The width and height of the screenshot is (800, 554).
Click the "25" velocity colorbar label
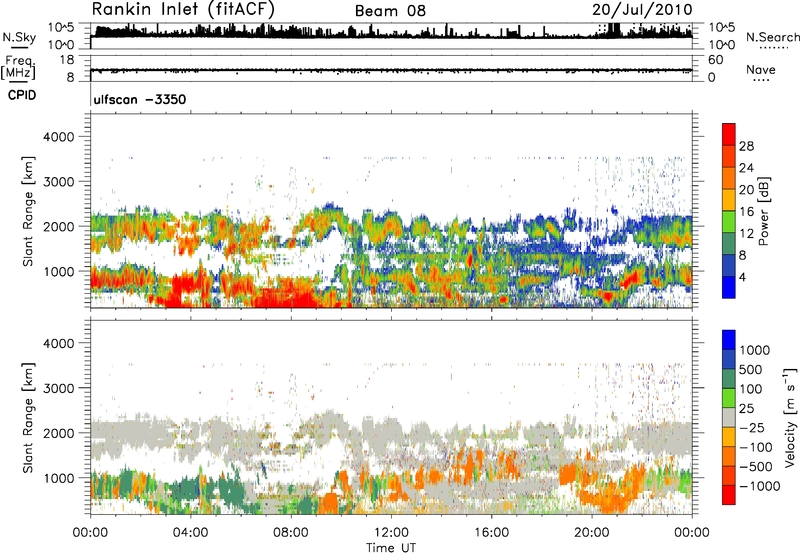tap(746, 409)
